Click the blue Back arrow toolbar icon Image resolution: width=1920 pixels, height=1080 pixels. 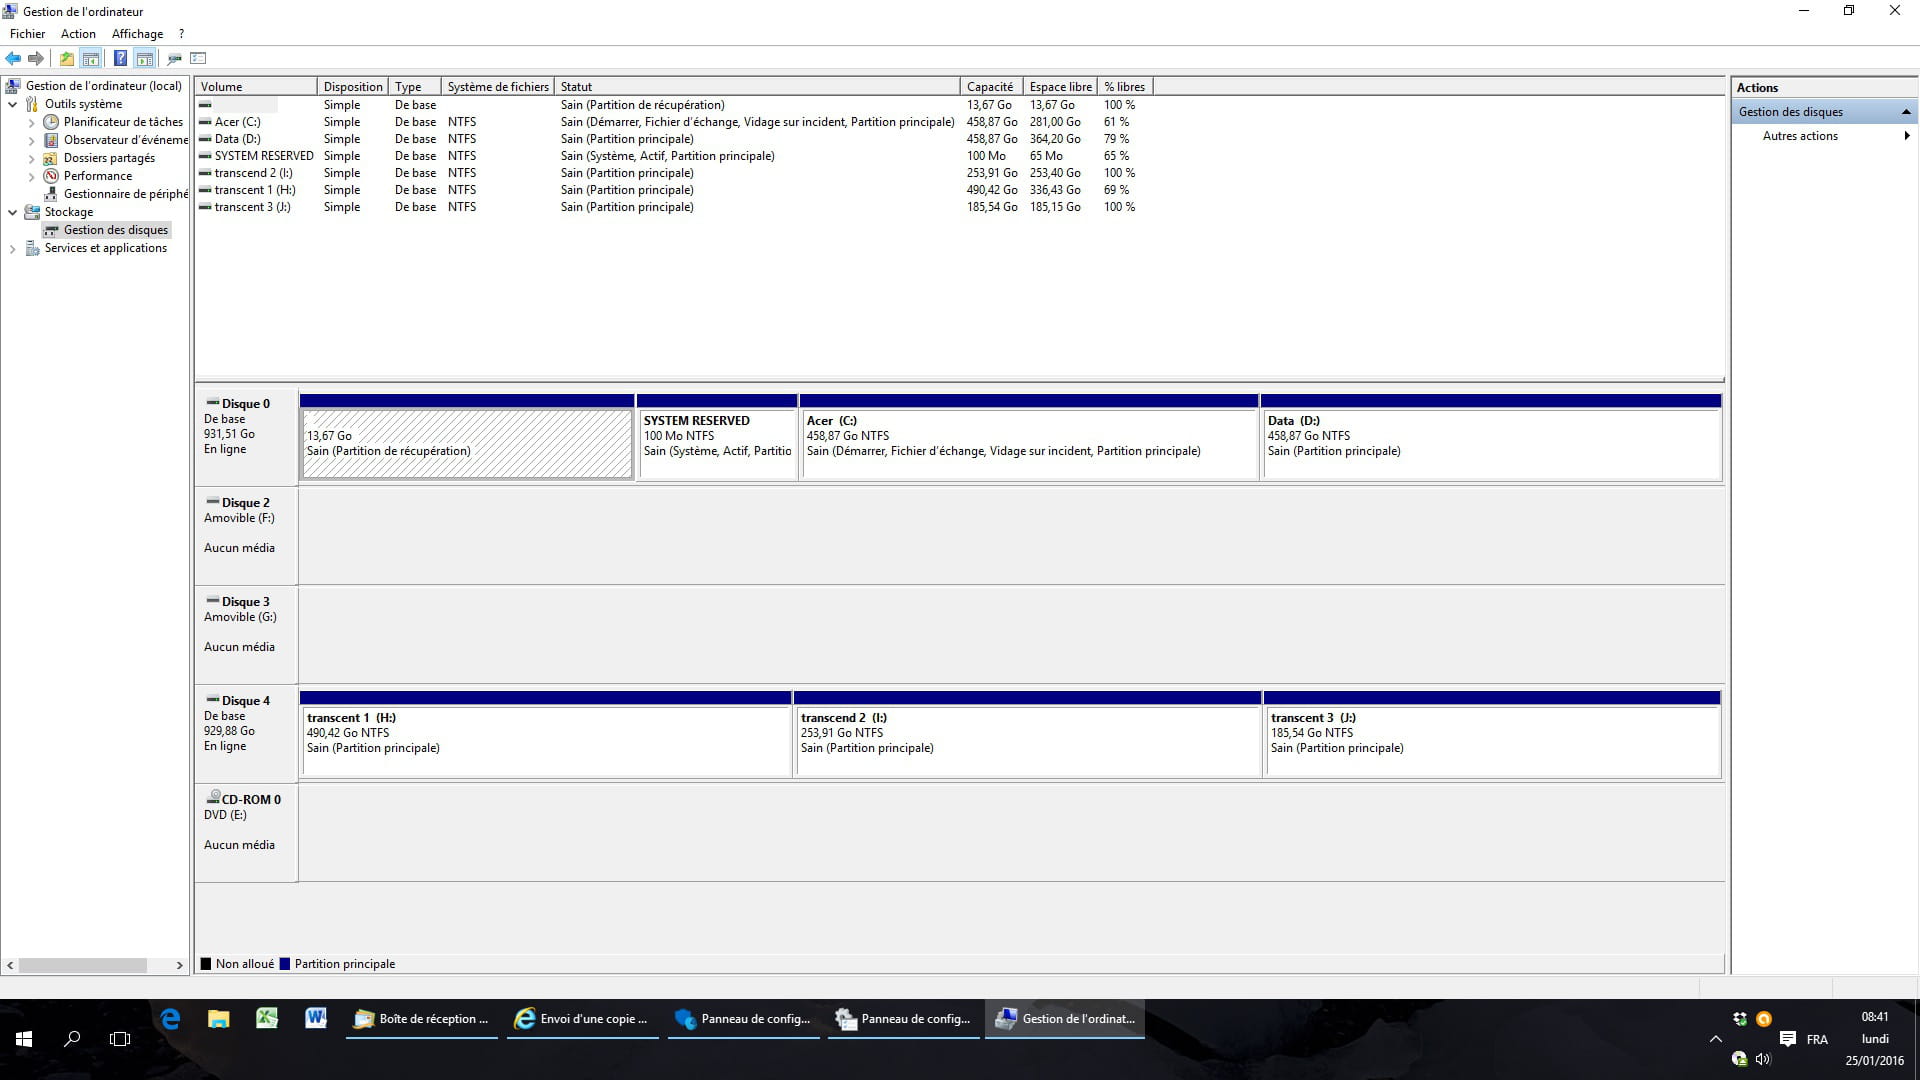[x=13, y=58]
